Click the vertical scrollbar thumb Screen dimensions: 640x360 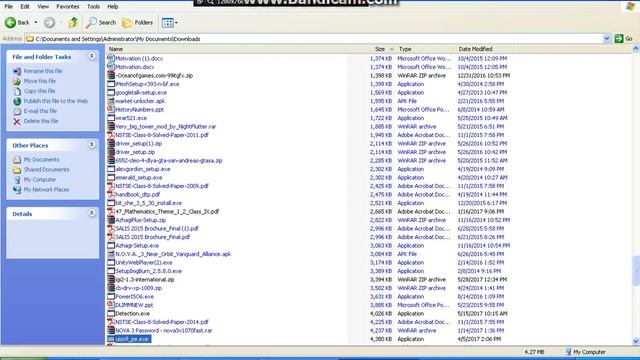coord(636,271)
